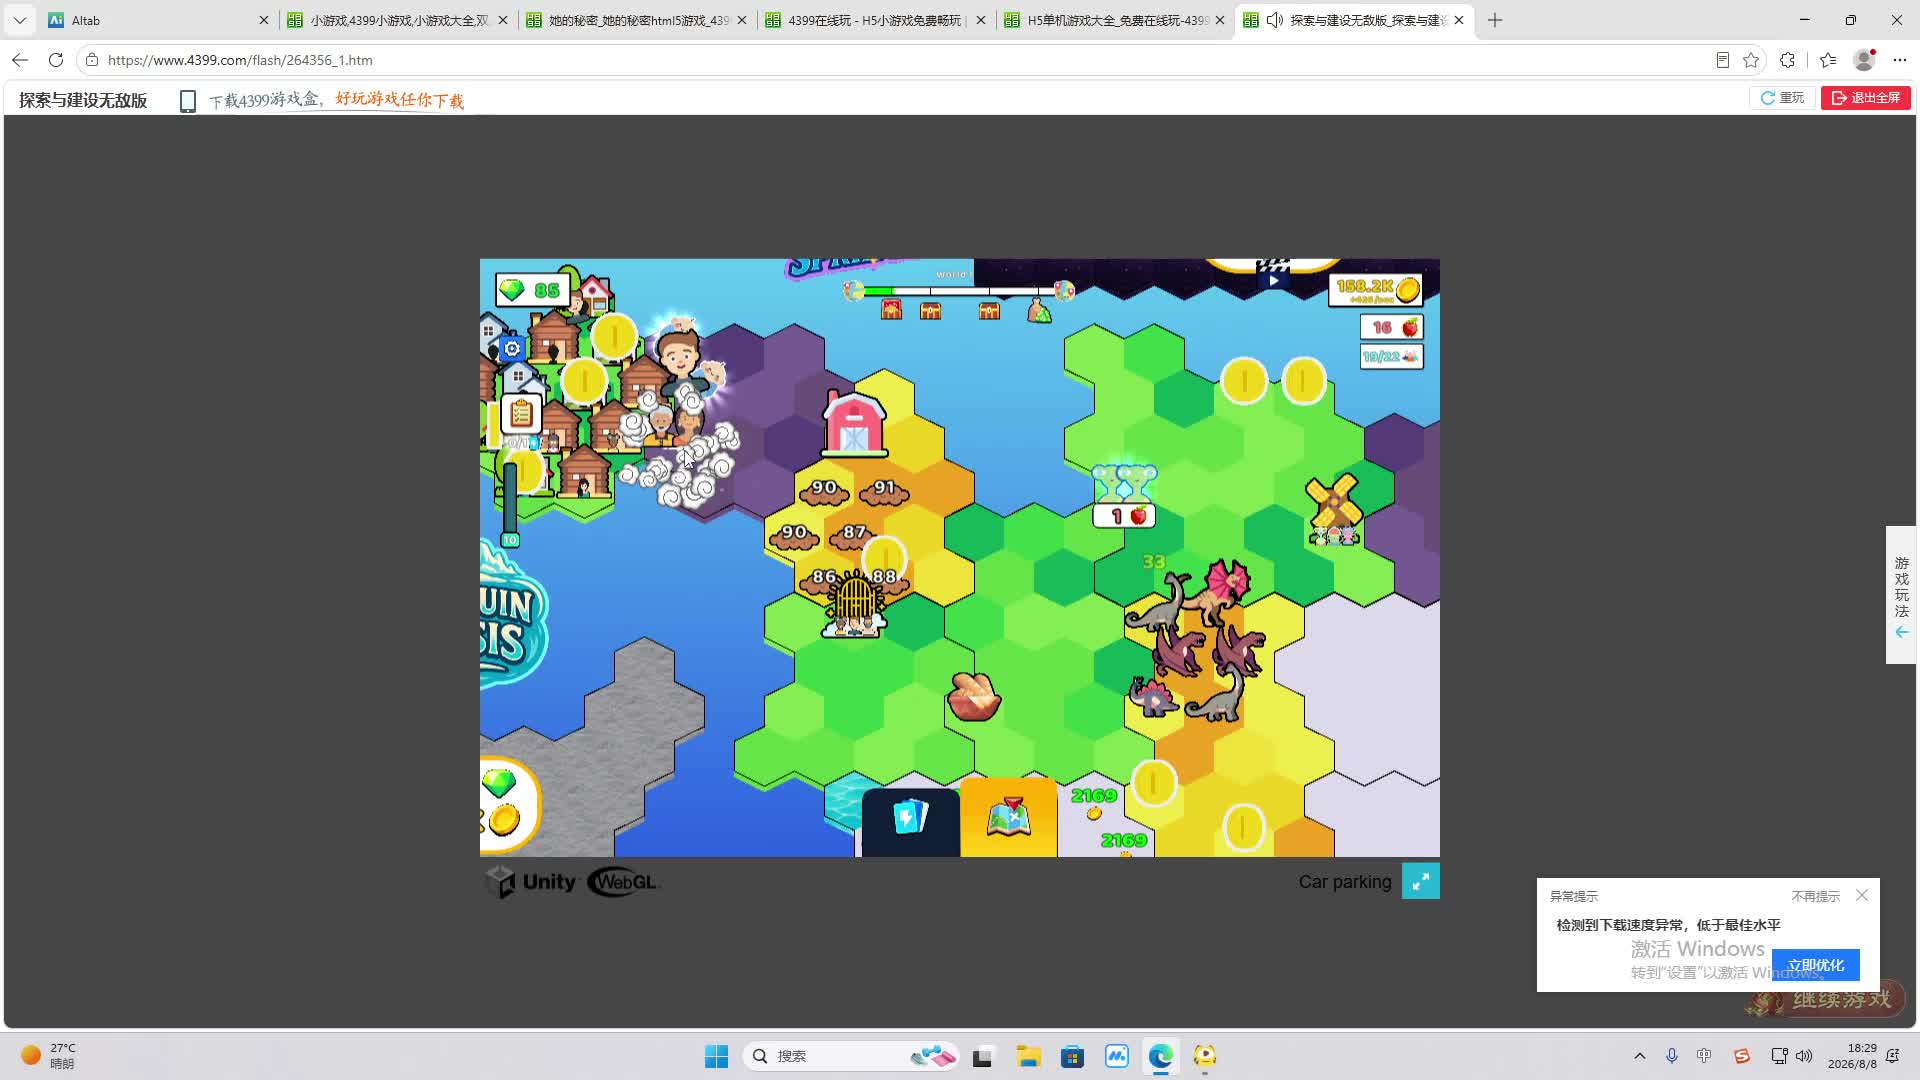Click 立即优化 in the popup

click(1816, 965)
